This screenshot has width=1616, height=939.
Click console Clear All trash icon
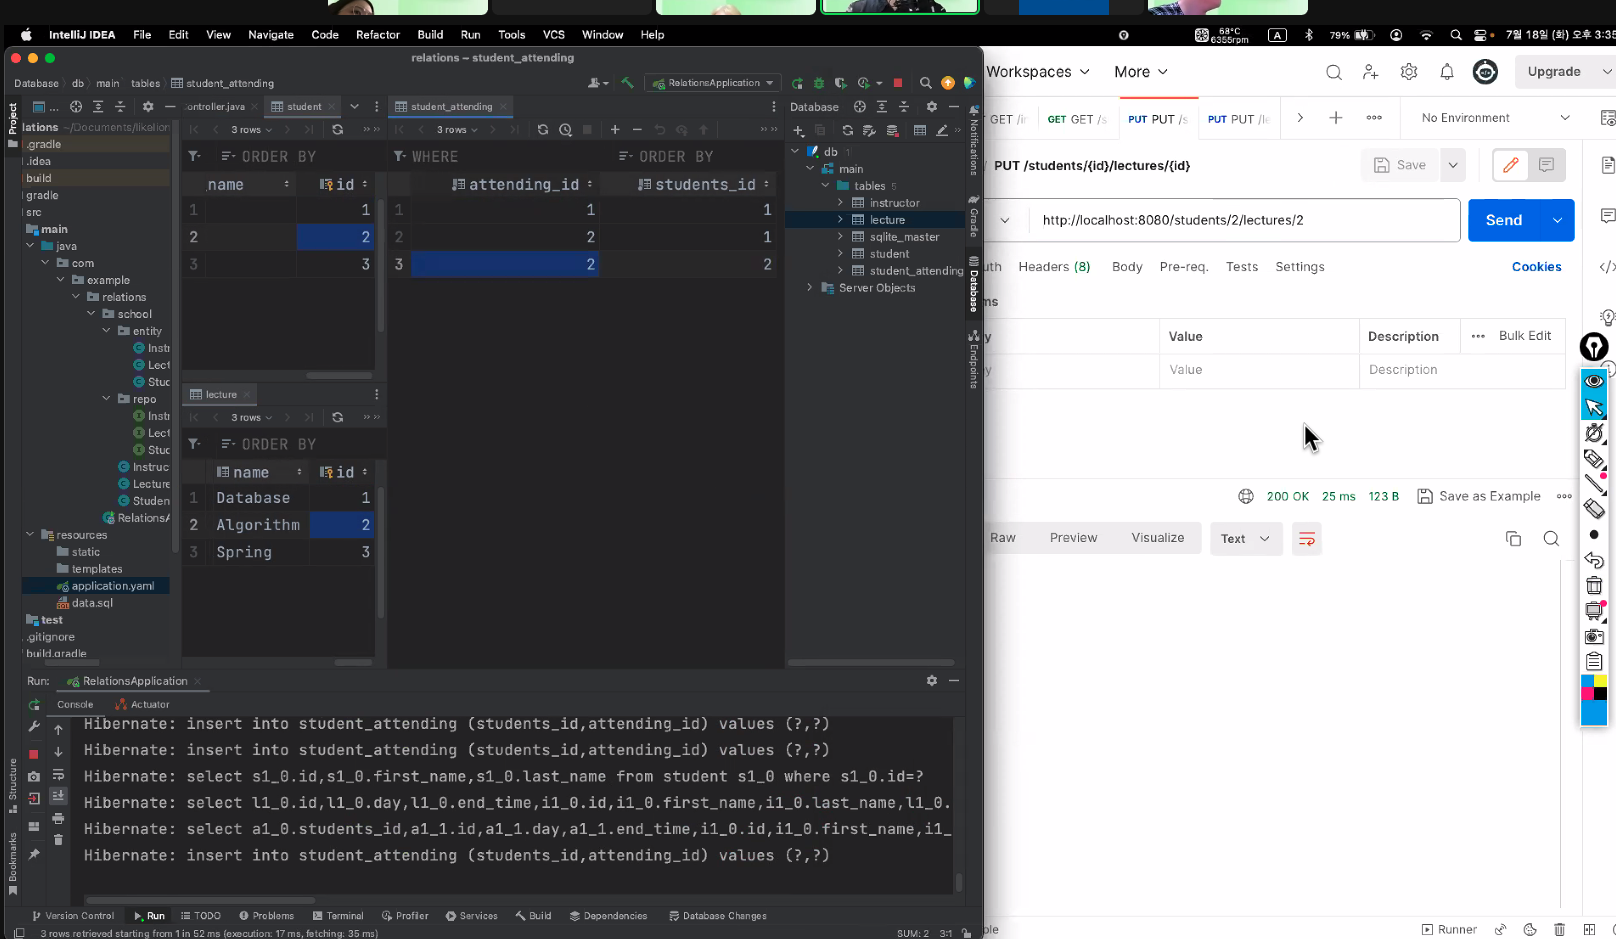(58, 840)
